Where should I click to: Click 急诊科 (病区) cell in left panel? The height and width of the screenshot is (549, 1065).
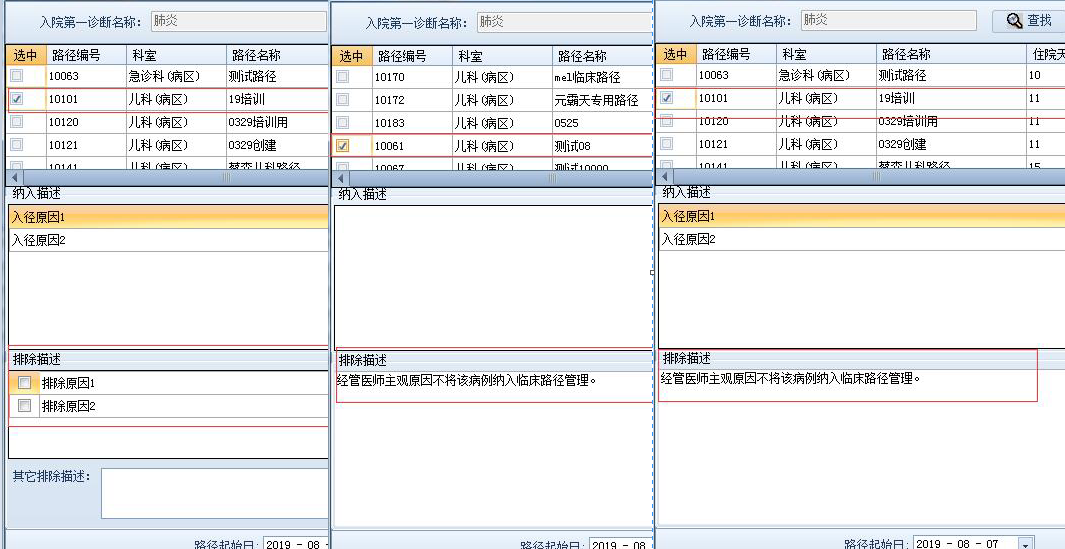pyautogui.click(x=177, y=76)
